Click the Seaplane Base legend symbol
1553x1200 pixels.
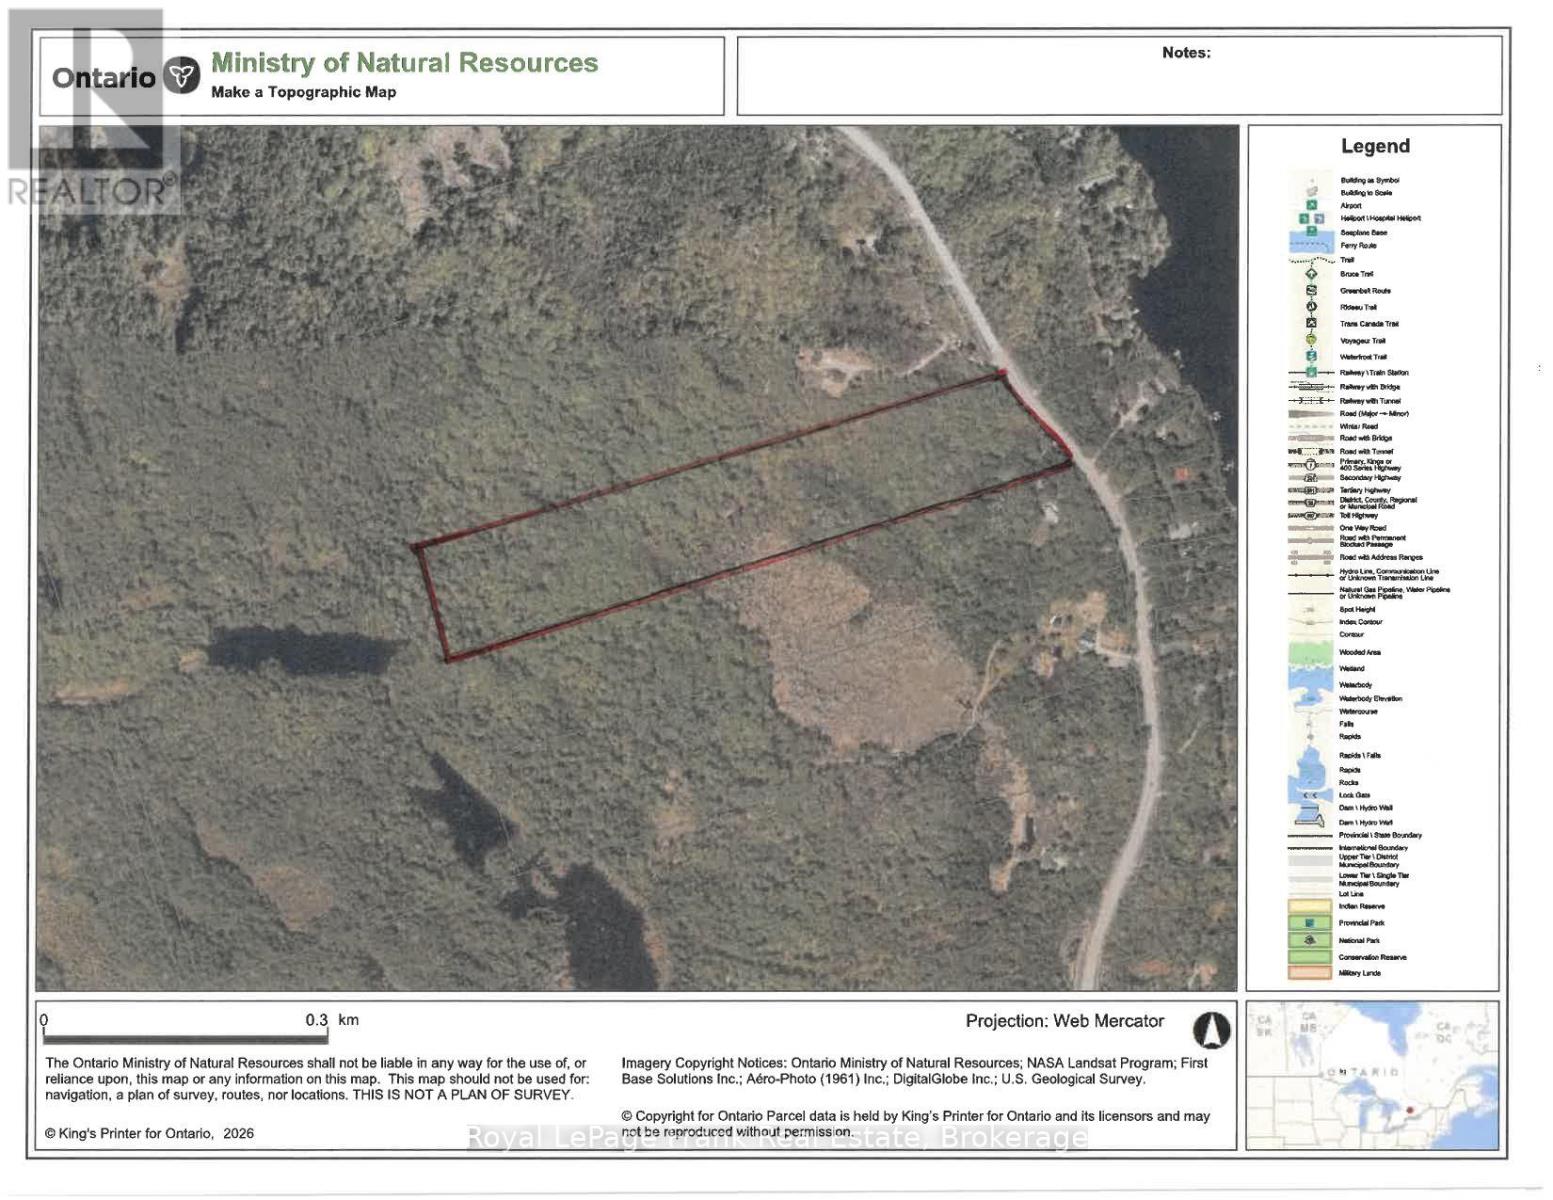click(1311, 231)
